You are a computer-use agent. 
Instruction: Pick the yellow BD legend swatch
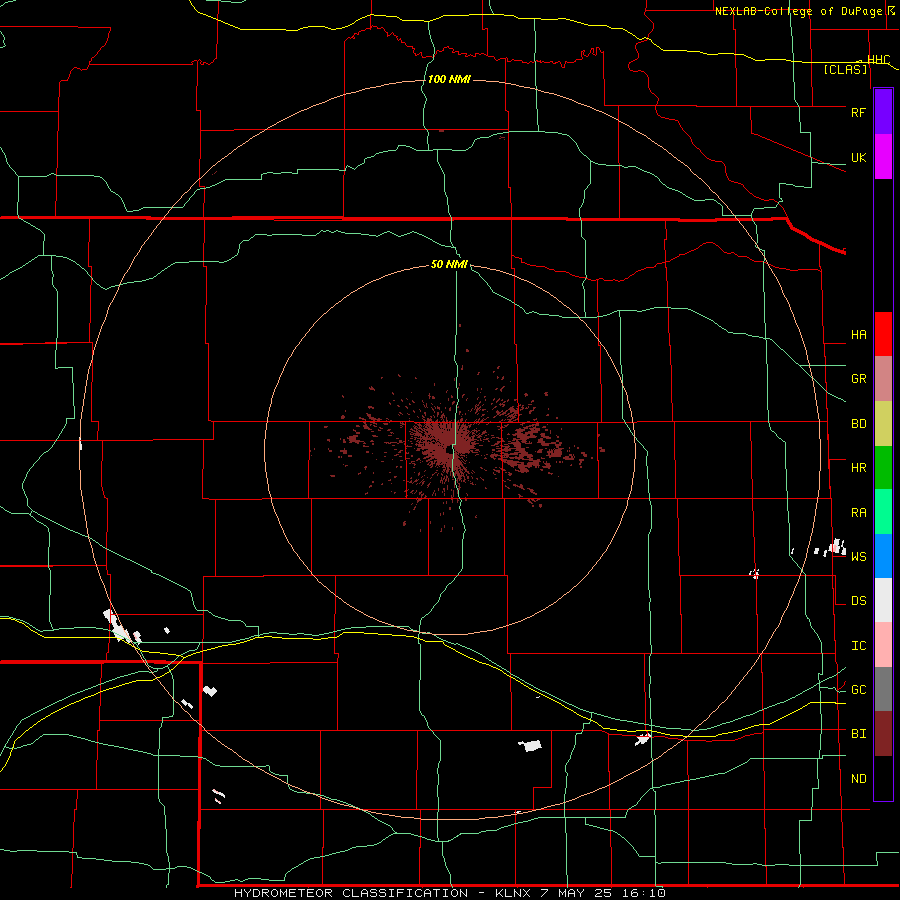(883, 424)
